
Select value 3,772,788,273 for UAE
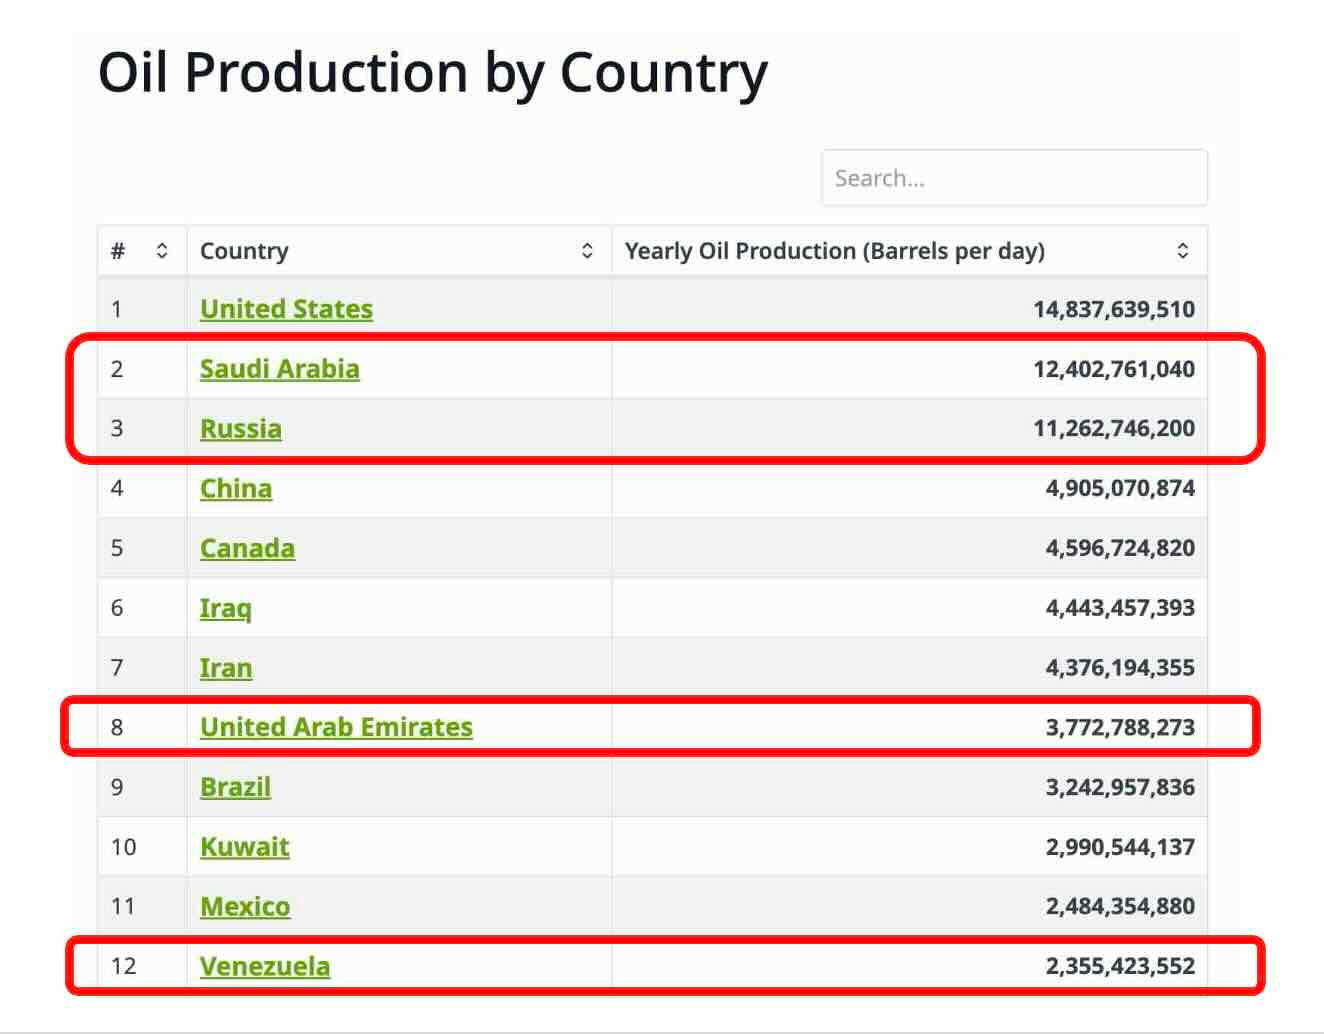click(1120, 727)
